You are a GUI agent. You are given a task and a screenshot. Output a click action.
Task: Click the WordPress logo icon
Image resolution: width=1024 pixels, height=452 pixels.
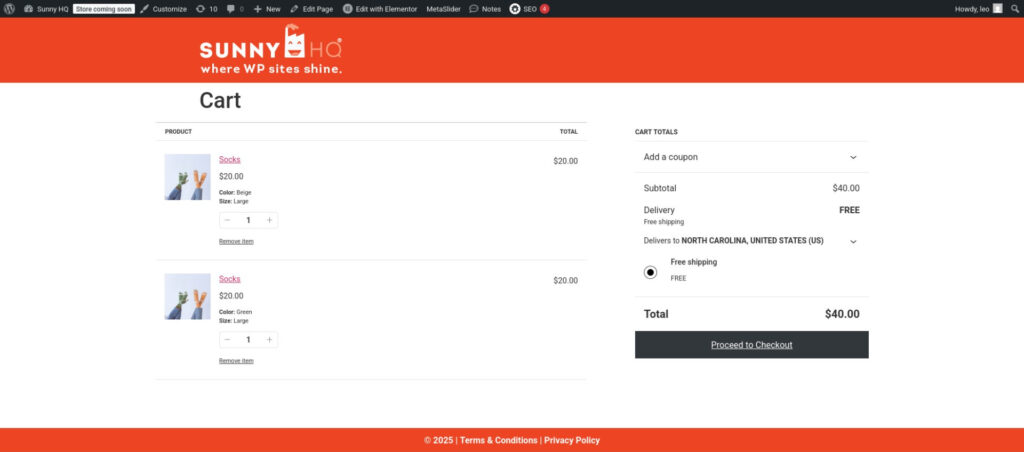[9, 9]
